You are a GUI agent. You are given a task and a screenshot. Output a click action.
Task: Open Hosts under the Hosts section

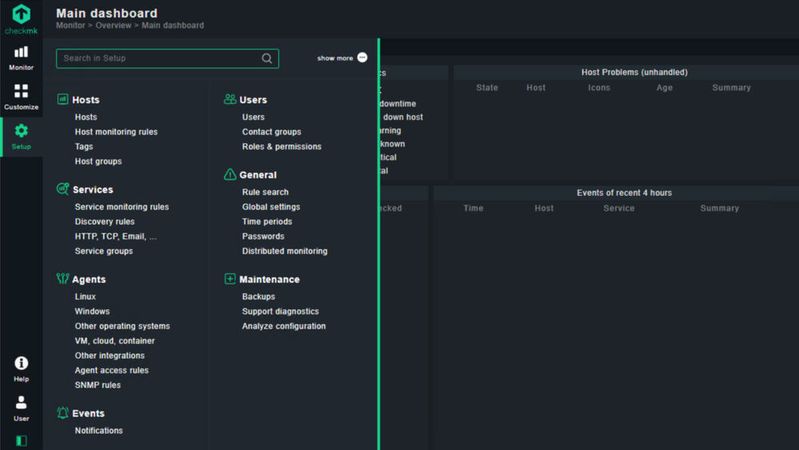86,117
